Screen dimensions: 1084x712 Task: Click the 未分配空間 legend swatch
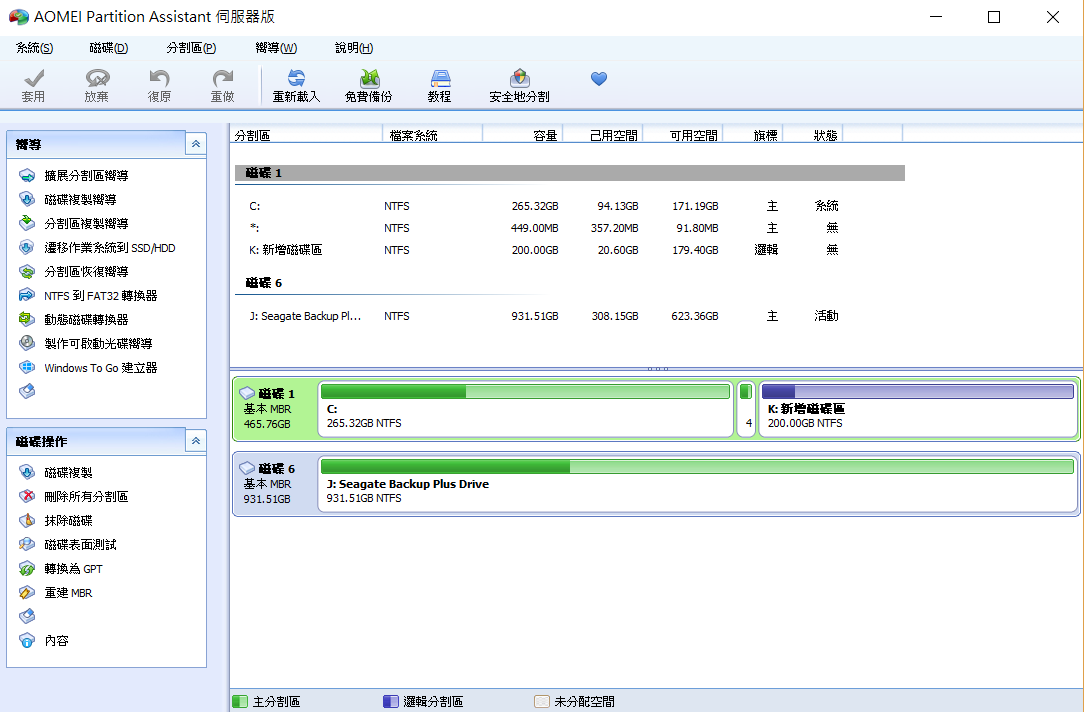click(542, 702)
